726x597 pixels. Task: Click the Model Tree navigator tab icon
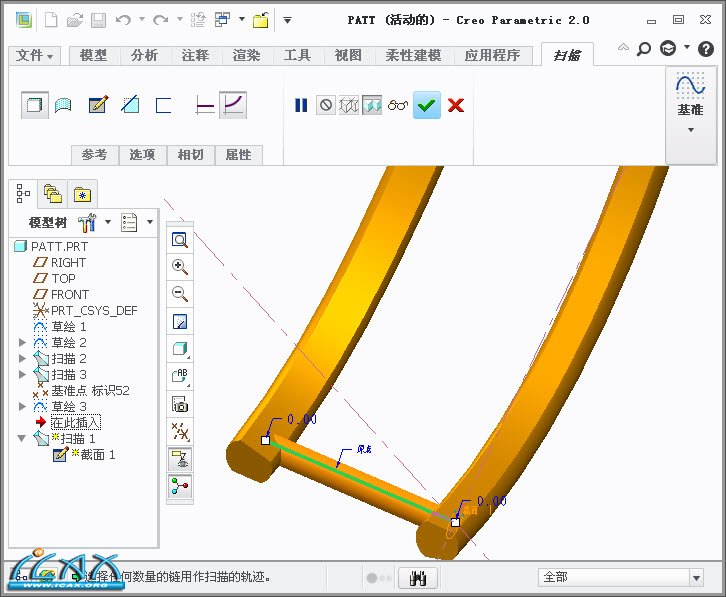click(23, 194)
